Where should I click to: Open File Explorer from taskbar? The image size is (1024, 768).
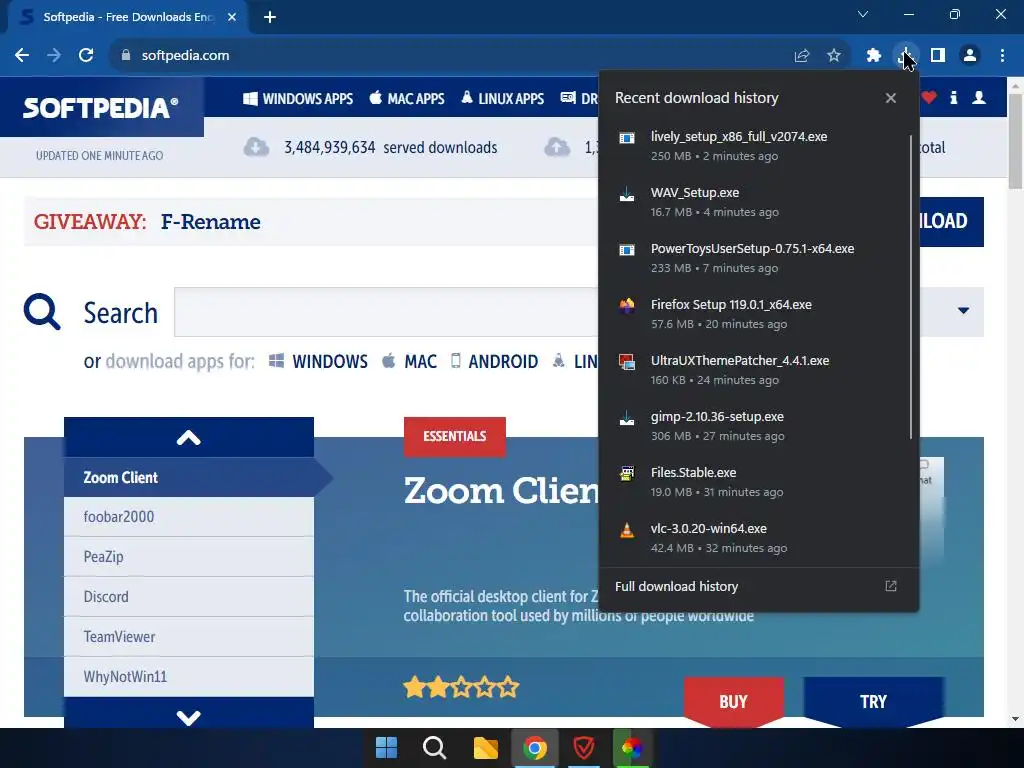(485, 748)
